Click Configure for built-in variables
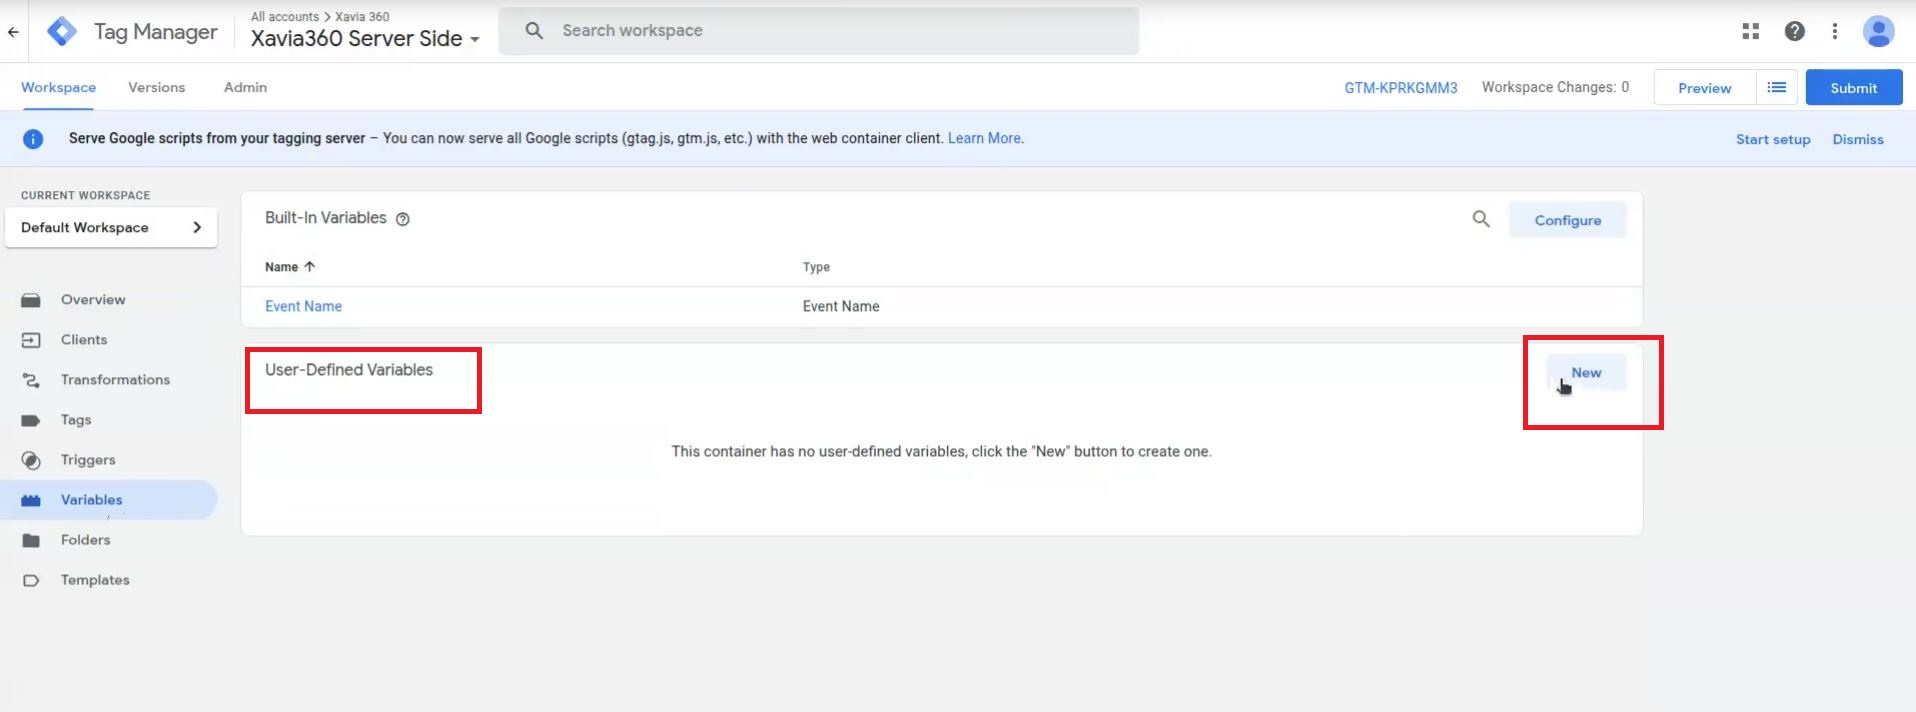 (x=1568, y=220)
